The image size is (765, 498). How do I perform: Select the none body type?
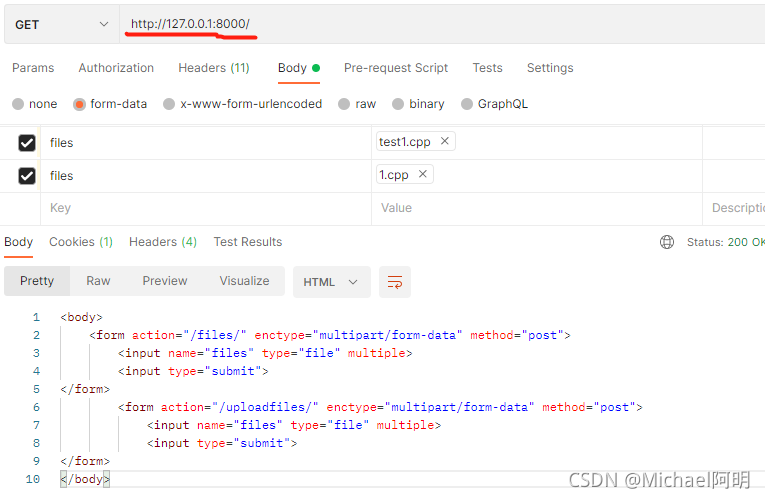pos(18,104)
